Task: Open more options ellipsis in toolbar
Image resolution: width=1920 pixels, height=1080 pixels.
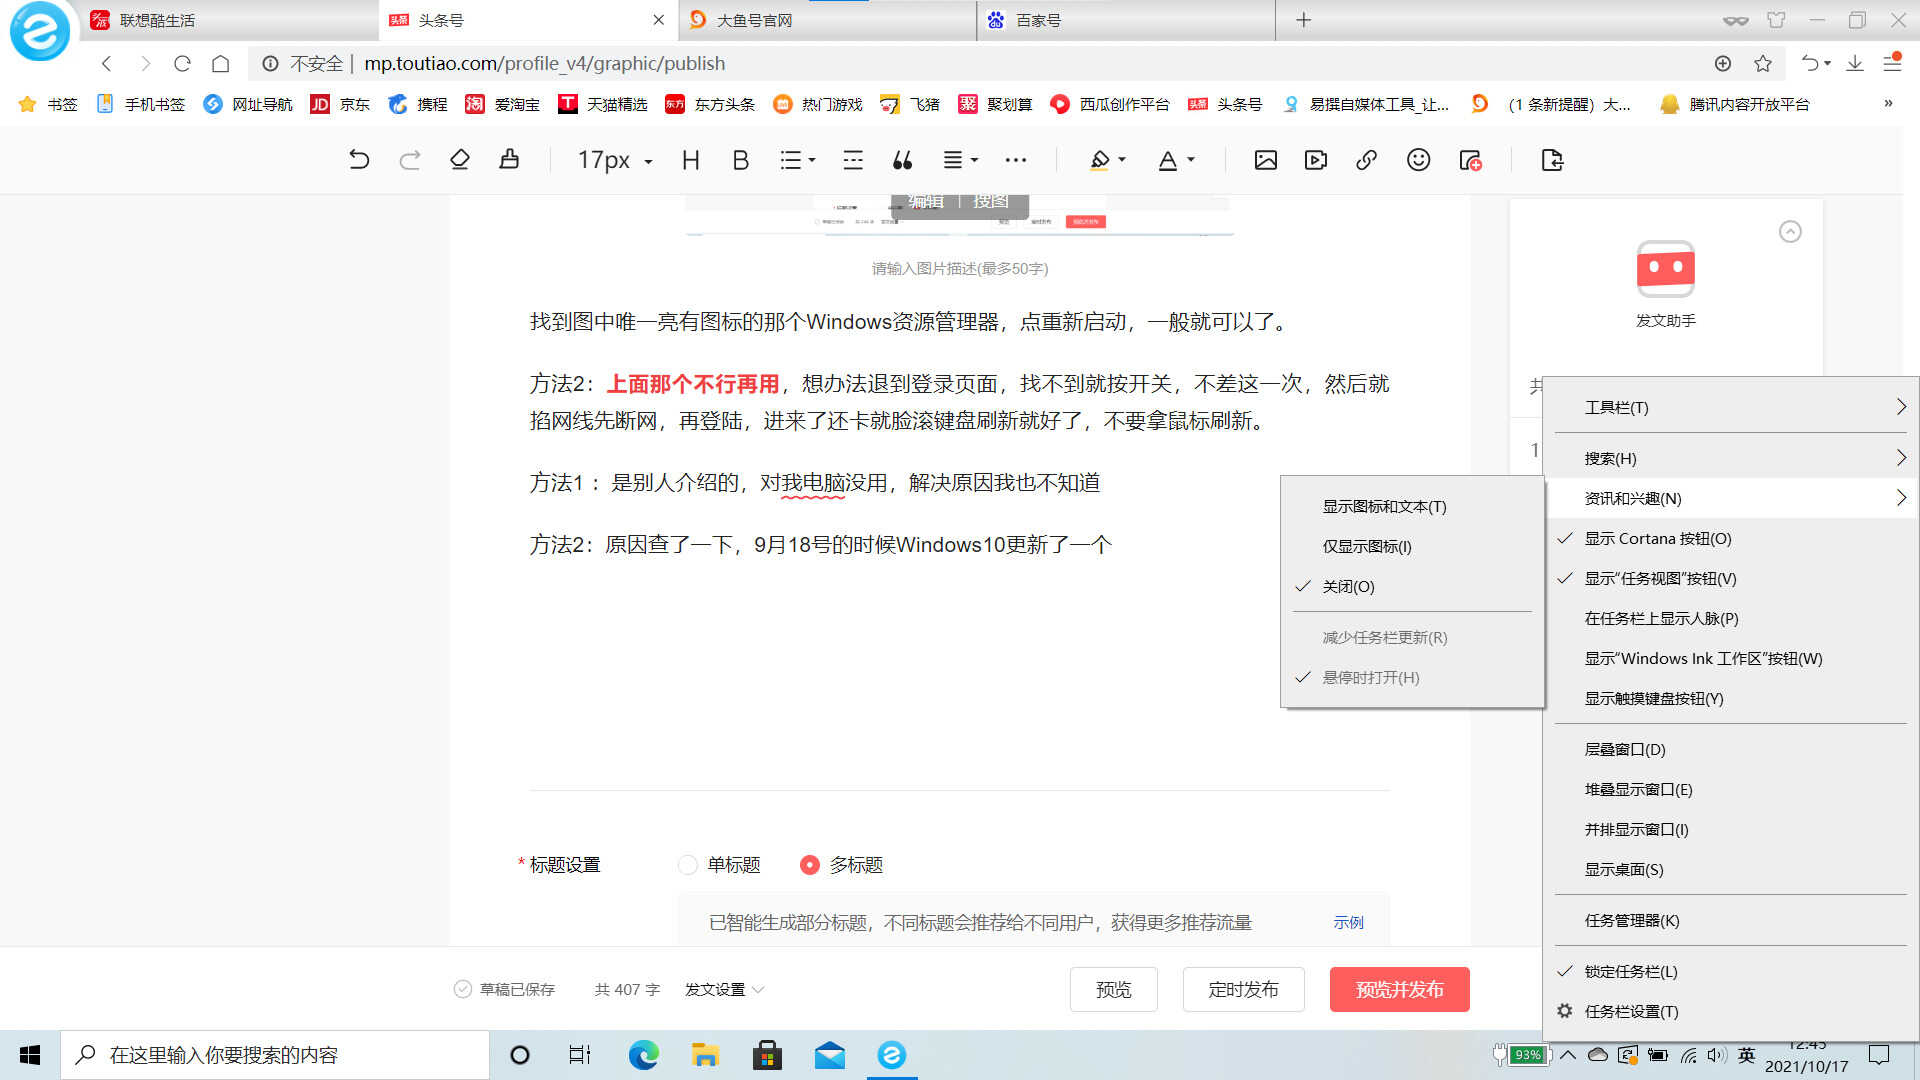Action: point(1015,160)
